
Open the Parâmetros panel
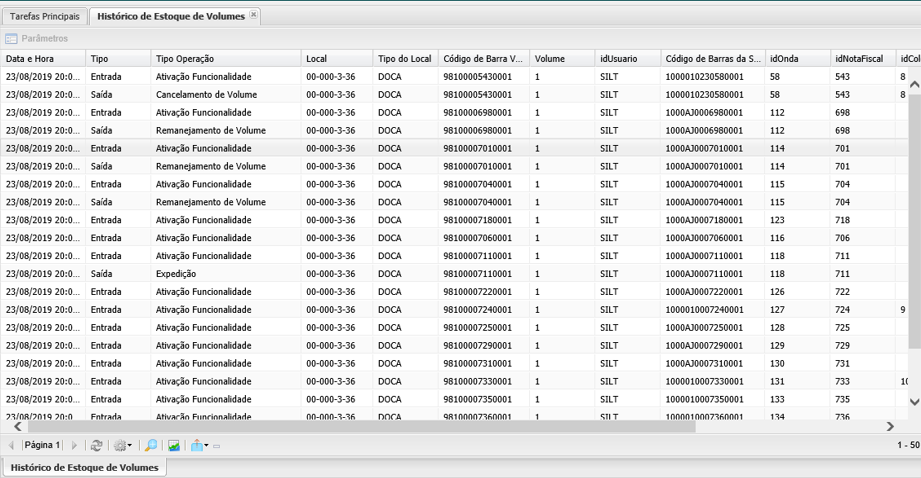36,38
